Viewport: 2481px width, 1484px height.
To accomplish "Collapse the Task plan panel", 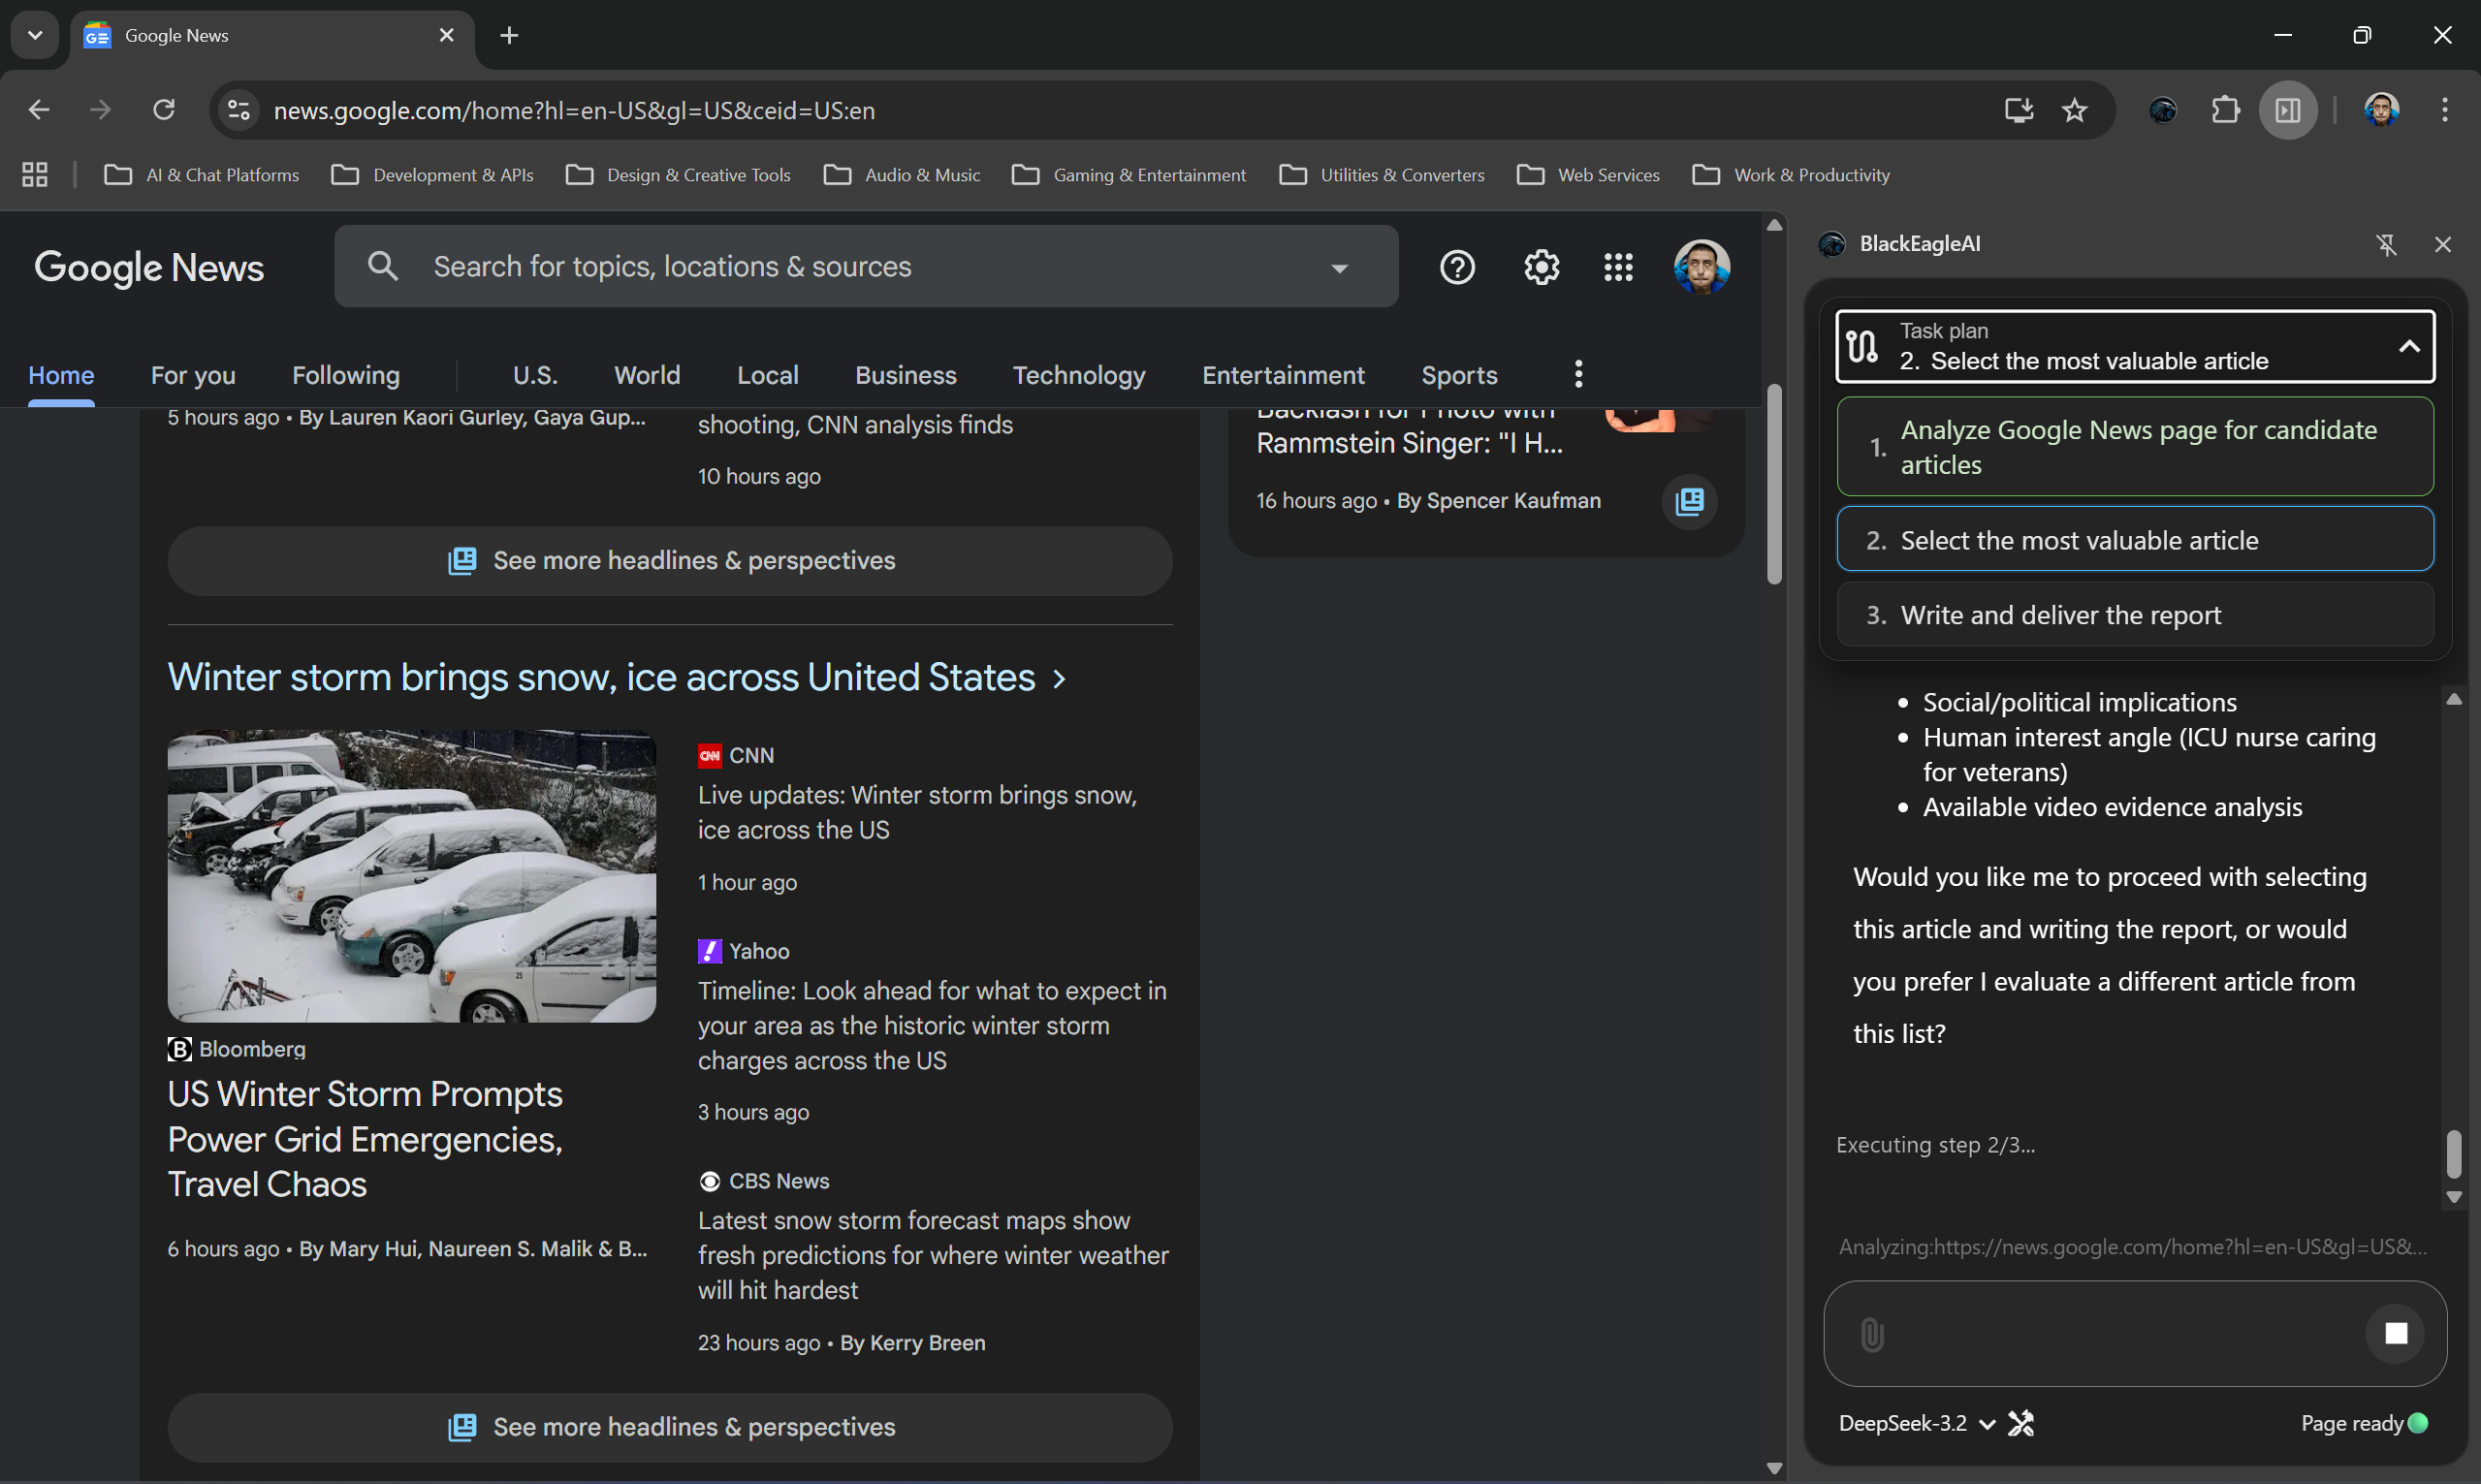I will (2410, 346).
